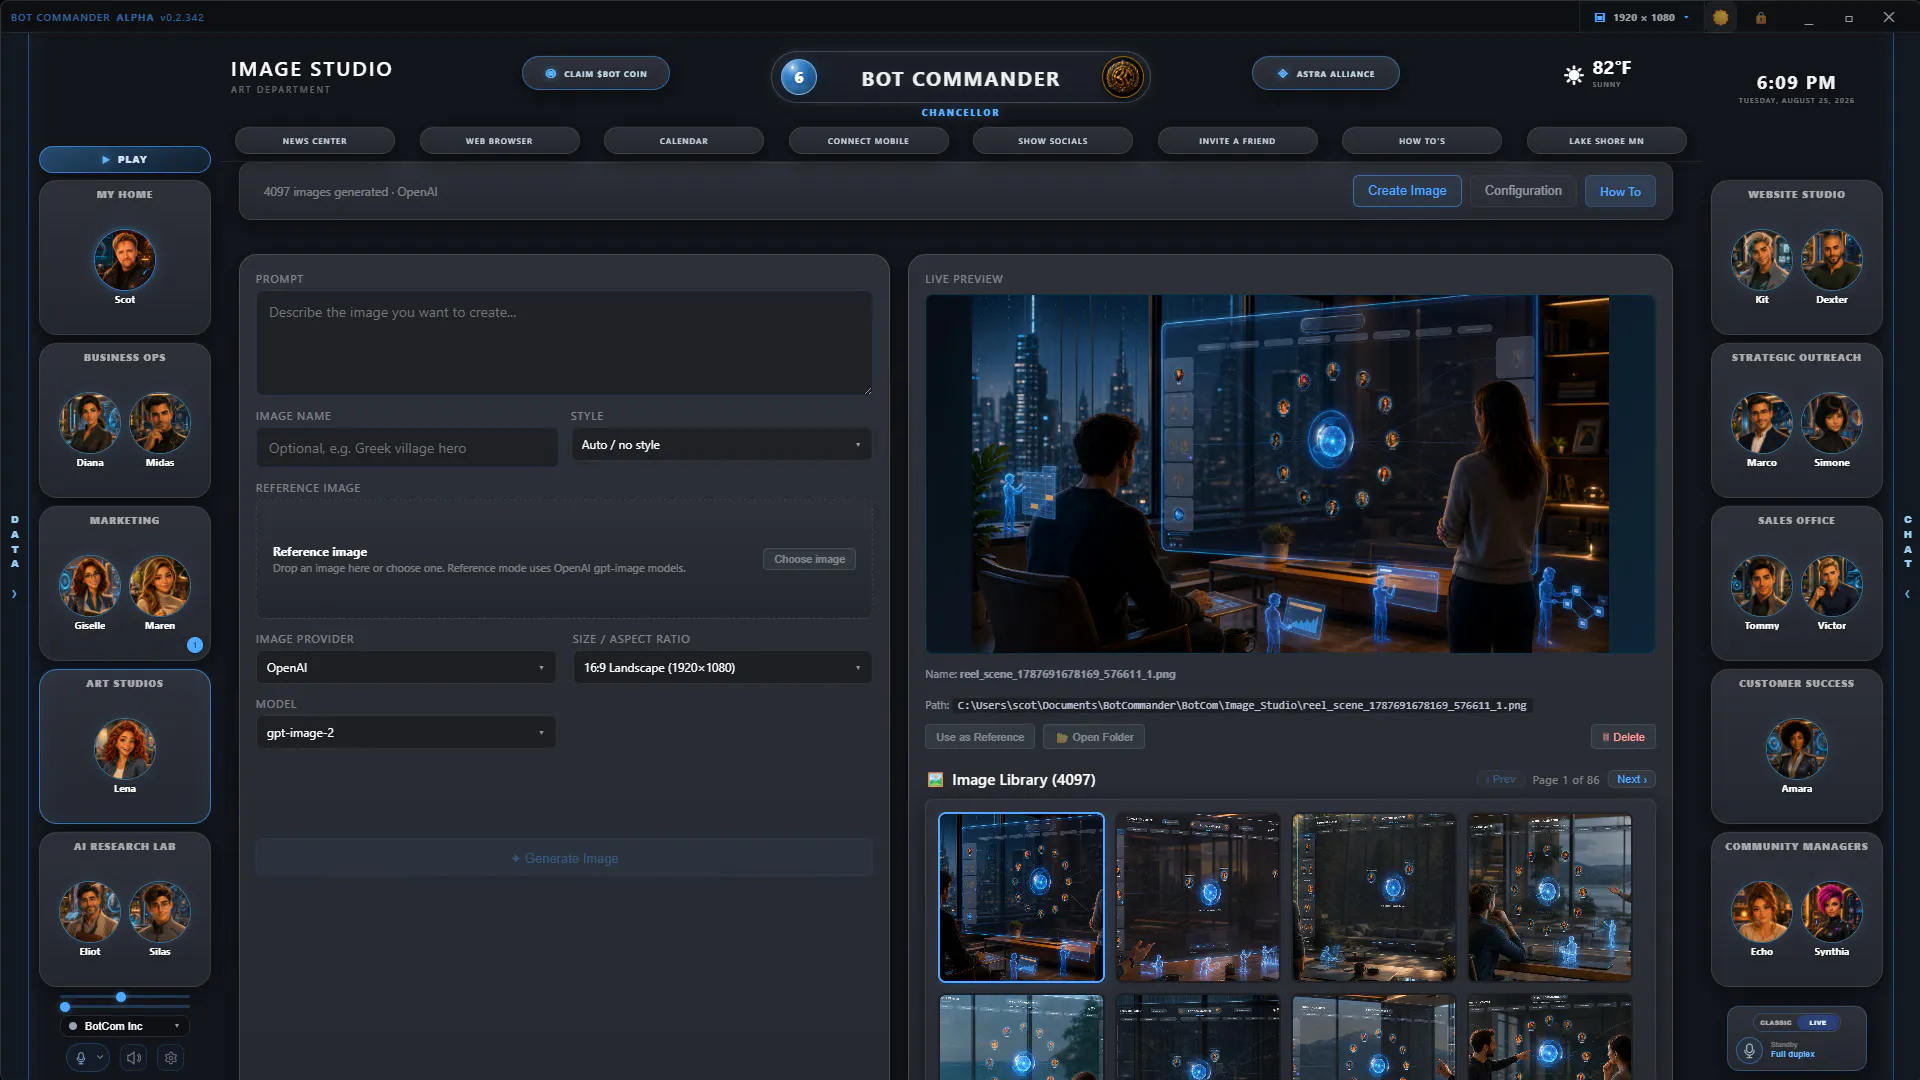
Task: Click the level 6 badge beside Bot Commander
Action: coord(799,77)
